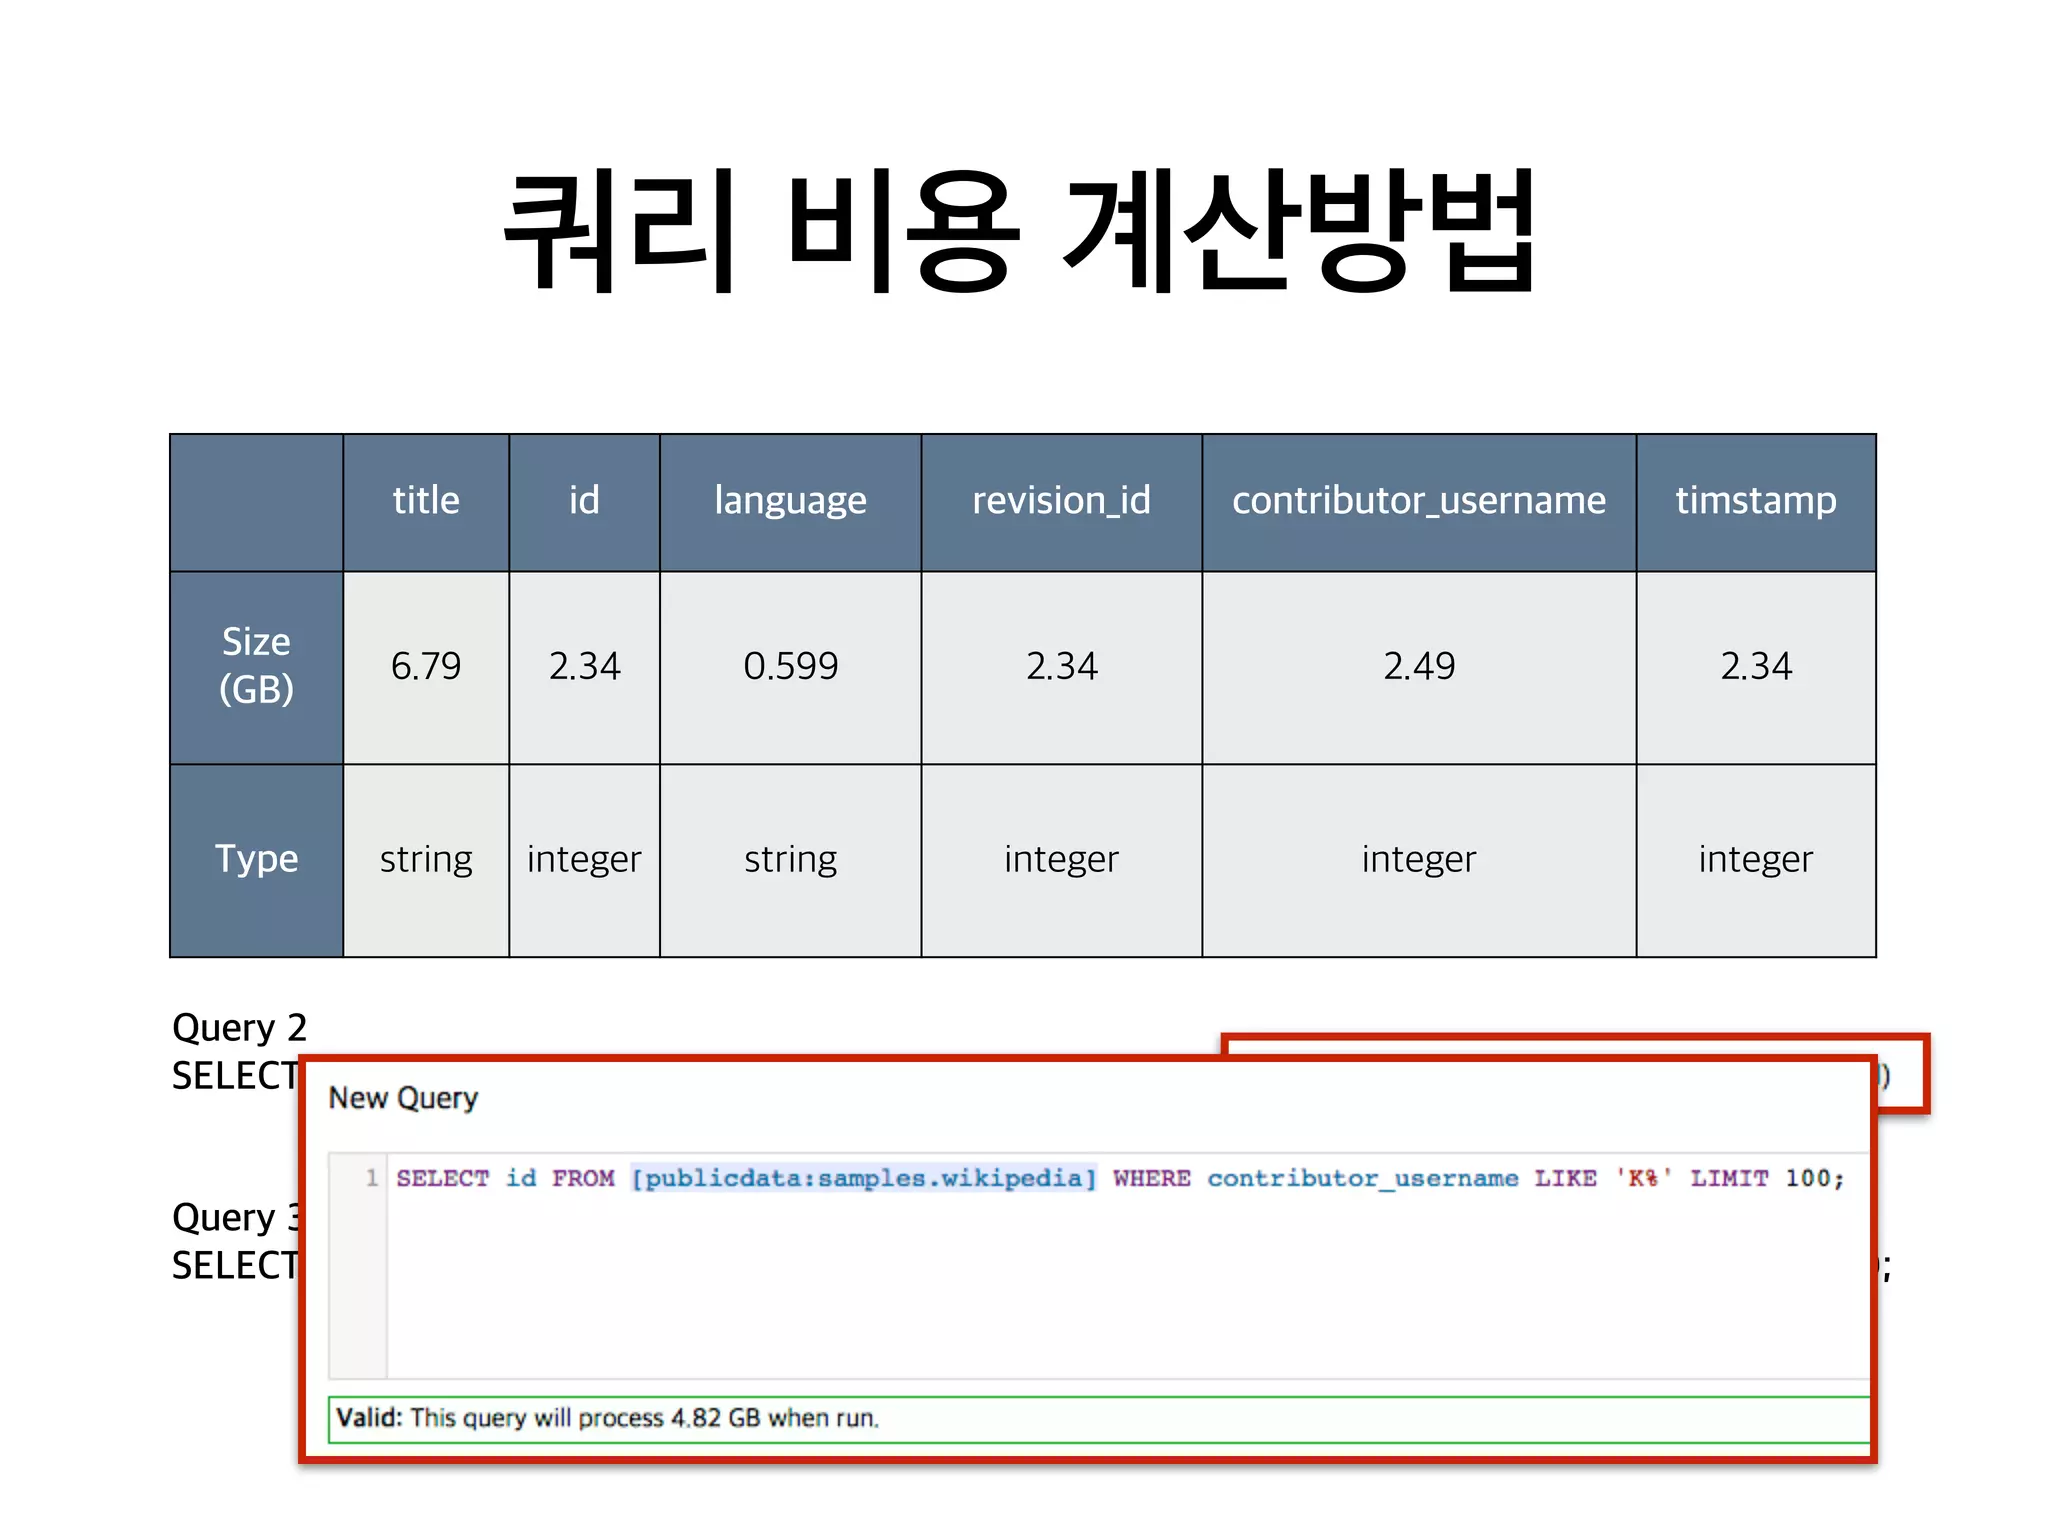Click the 'LIMIT 100;' clause in the editor
This screenshot has width=2048, height=1536.
pos(1766,1178)
